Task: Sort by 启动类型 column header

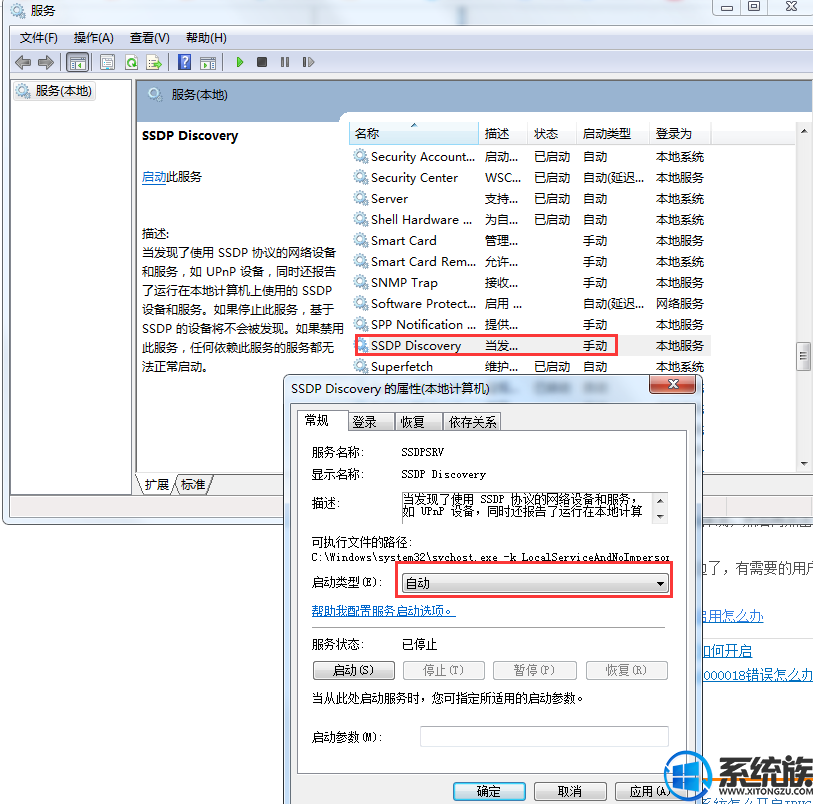Action: tap(612, 133)
